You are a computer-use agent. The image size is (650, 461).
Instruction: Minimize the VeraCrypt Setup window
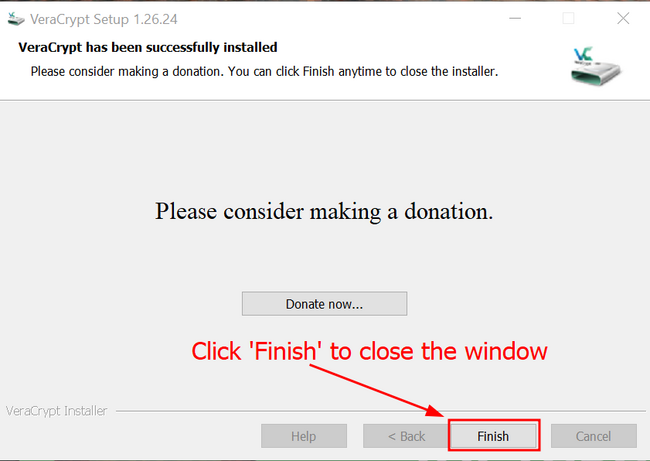tap(515, 19)
